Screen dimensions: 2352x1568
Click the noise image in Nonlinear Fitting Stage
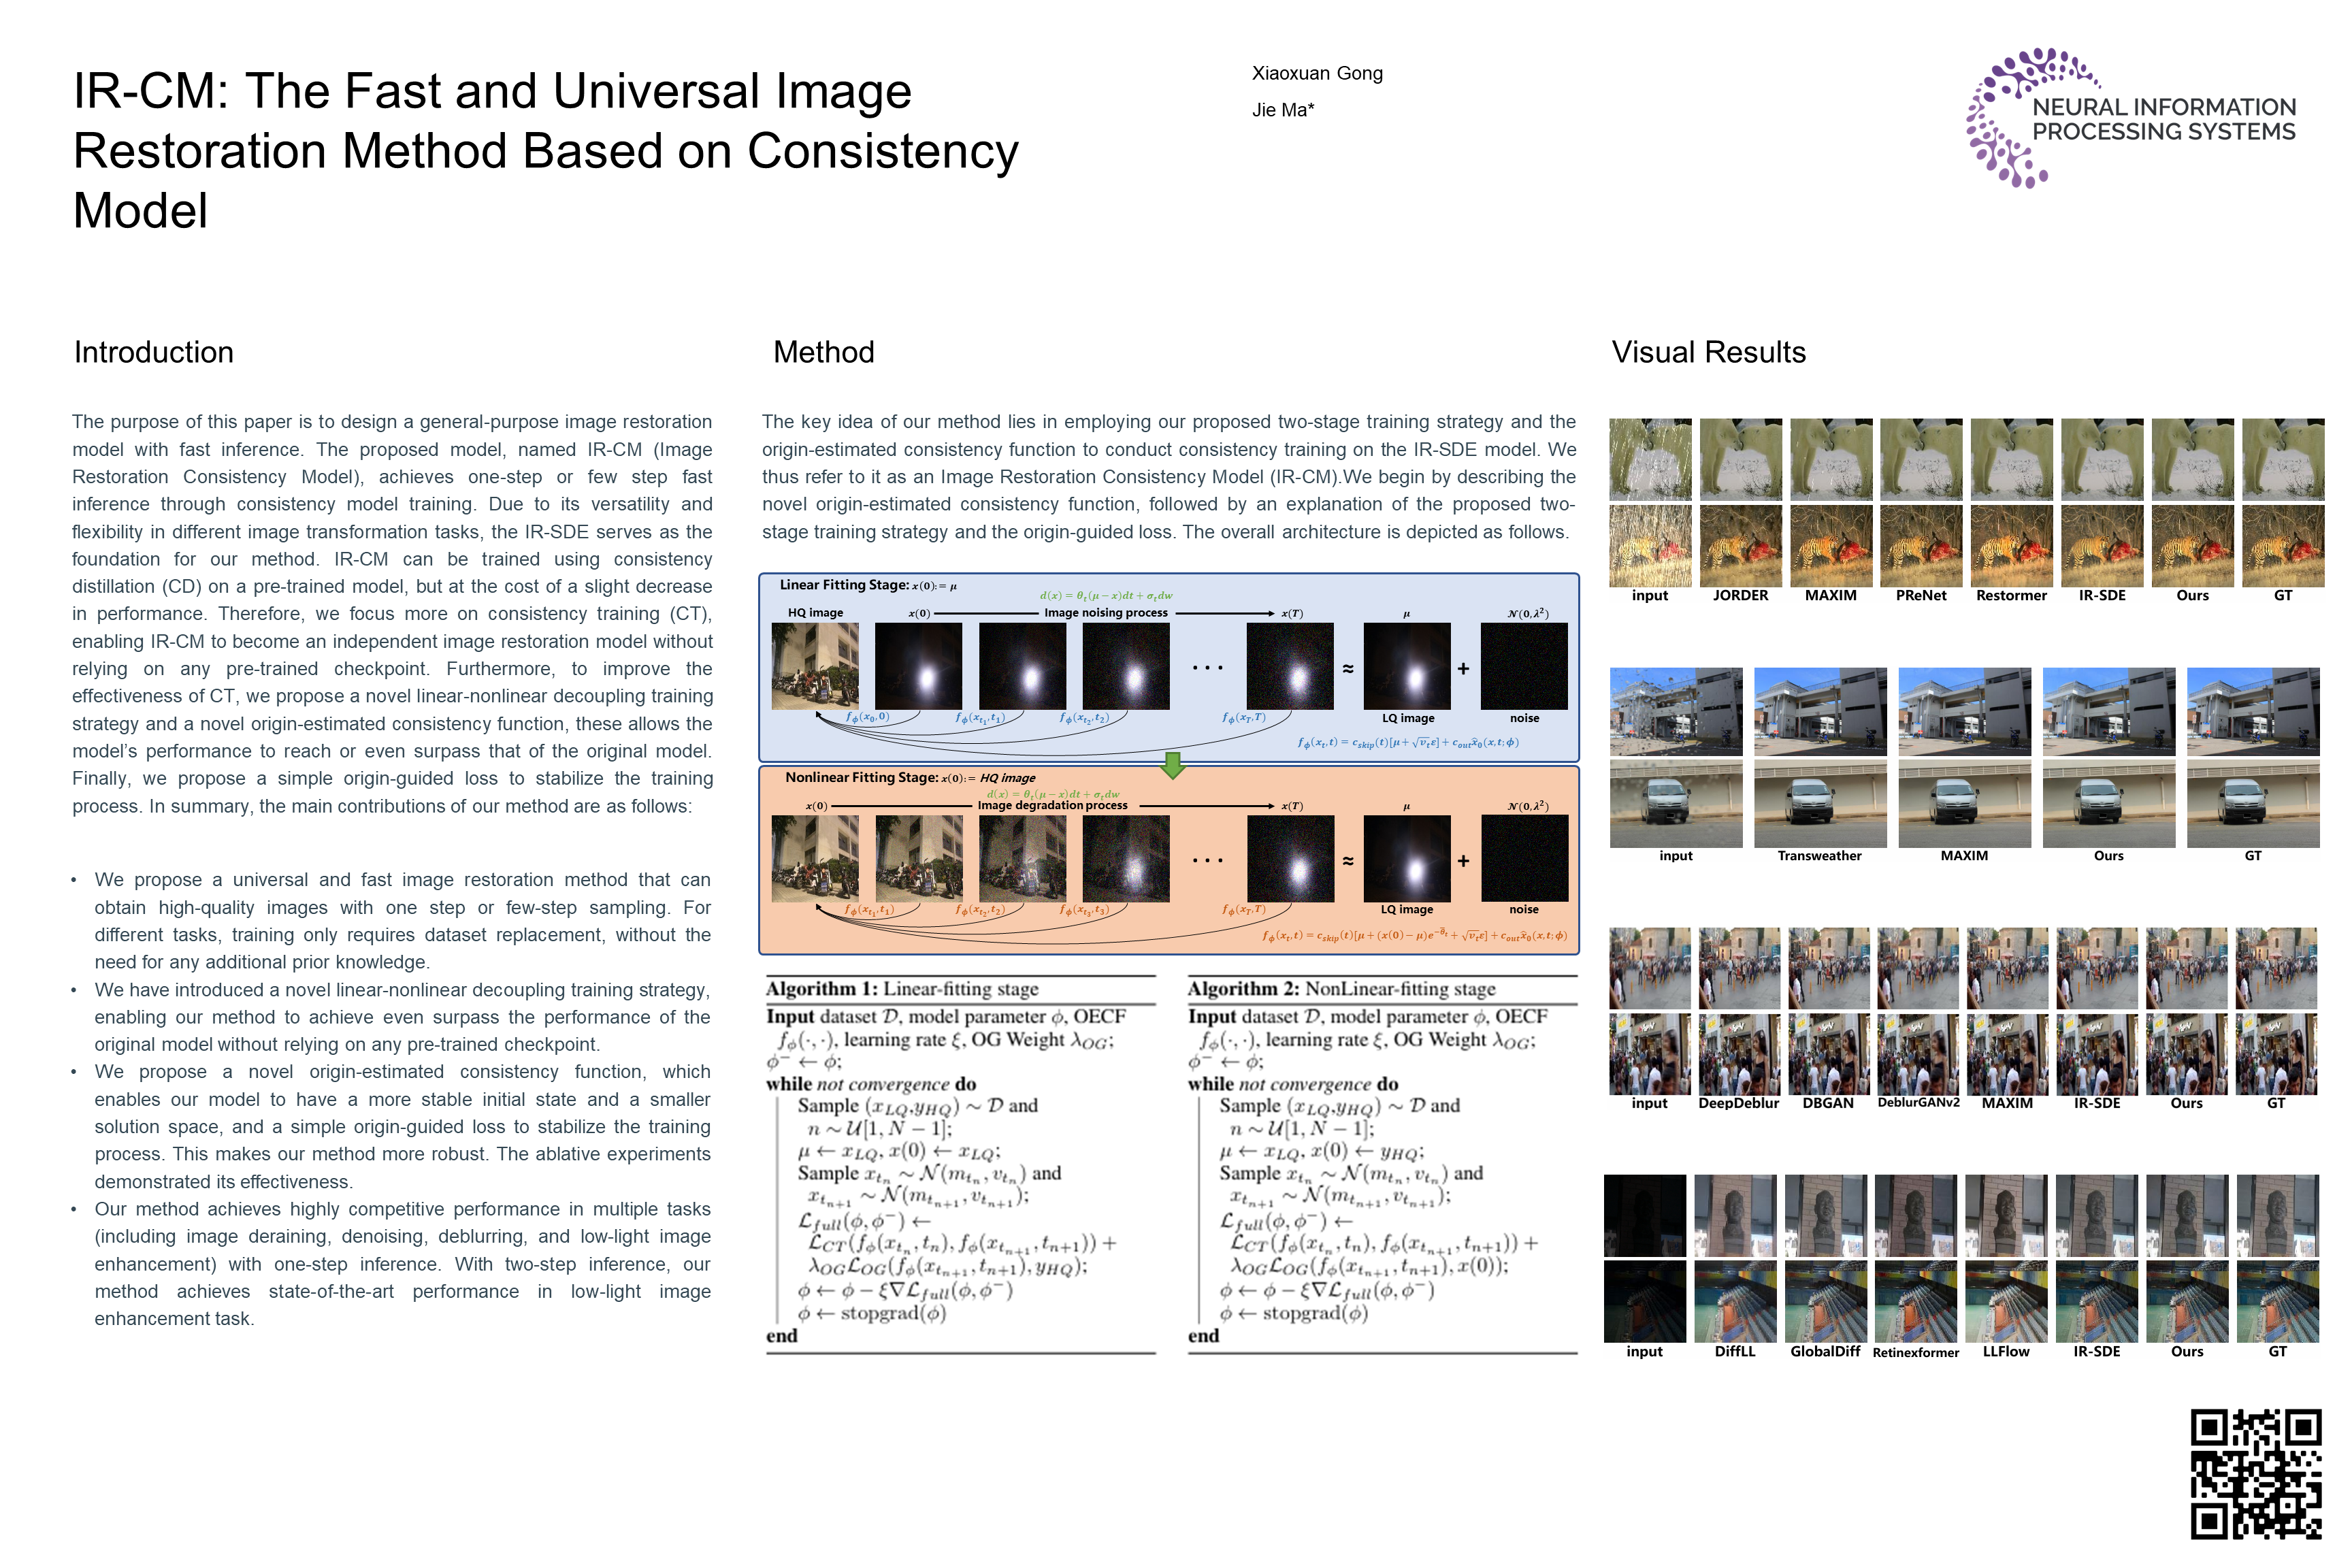[x=1524, y=858]
